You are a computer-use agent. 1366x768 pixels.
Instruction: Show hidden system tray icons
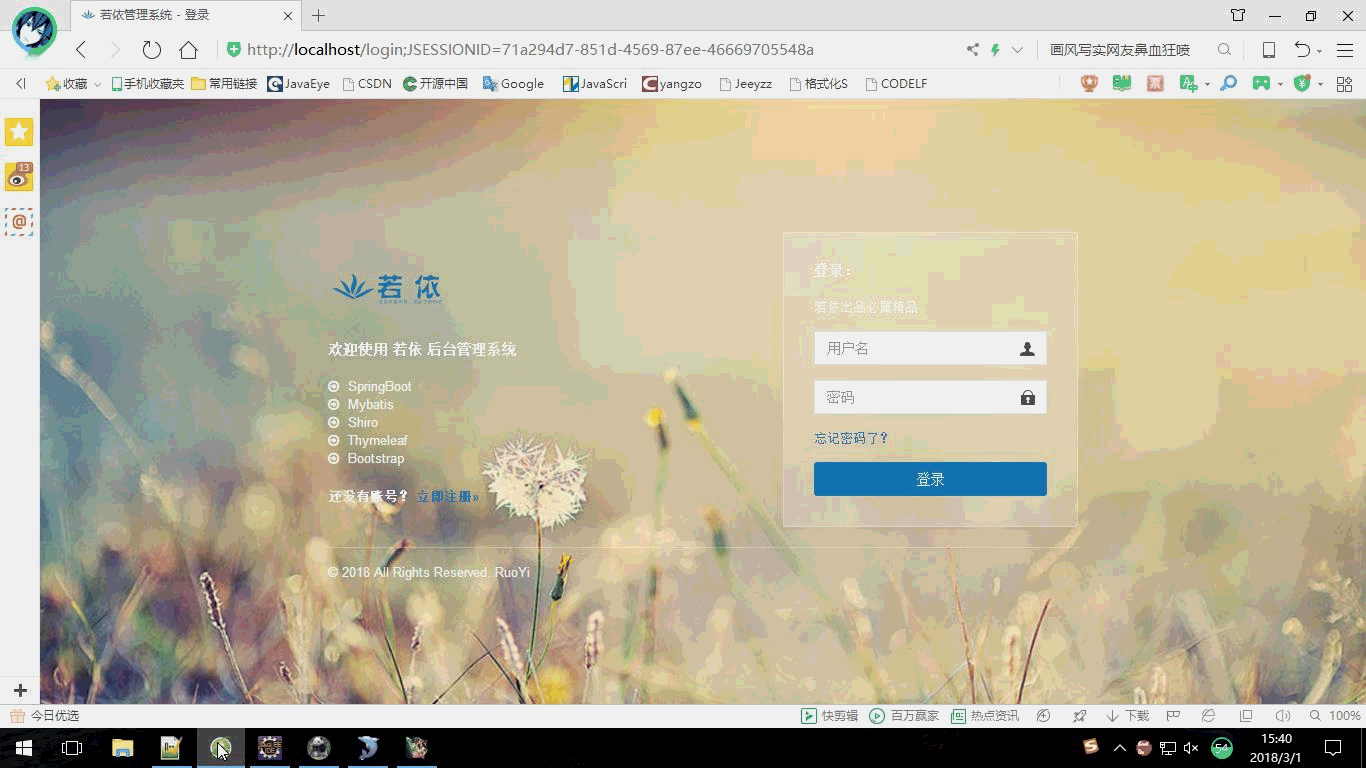coord(1119,748)
